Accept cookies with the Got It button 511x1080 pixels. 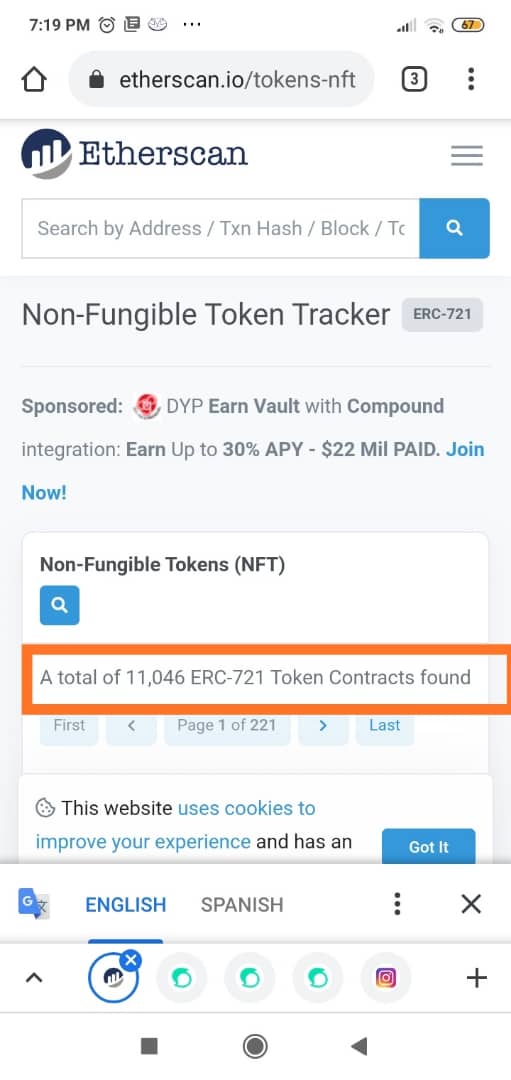click(429, 847)
